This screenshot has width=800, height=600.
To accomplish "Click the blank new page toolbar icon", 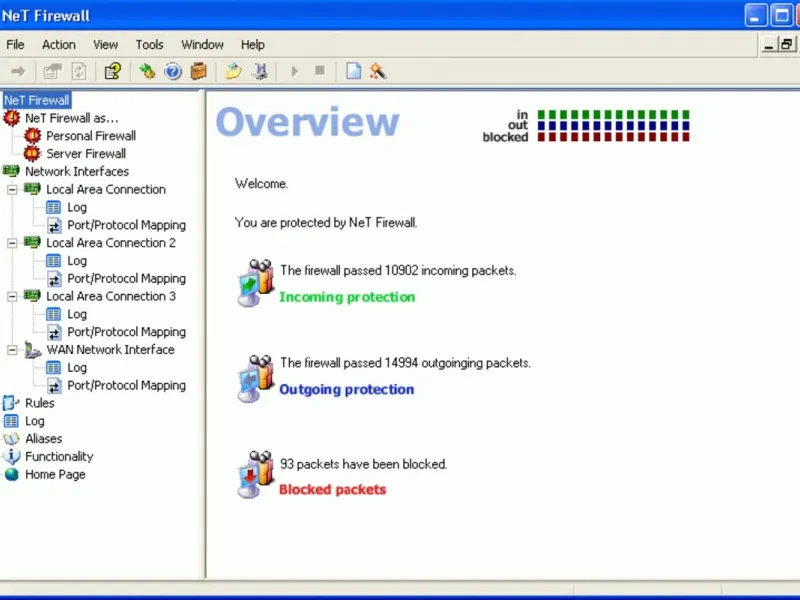I will [354, 71].
